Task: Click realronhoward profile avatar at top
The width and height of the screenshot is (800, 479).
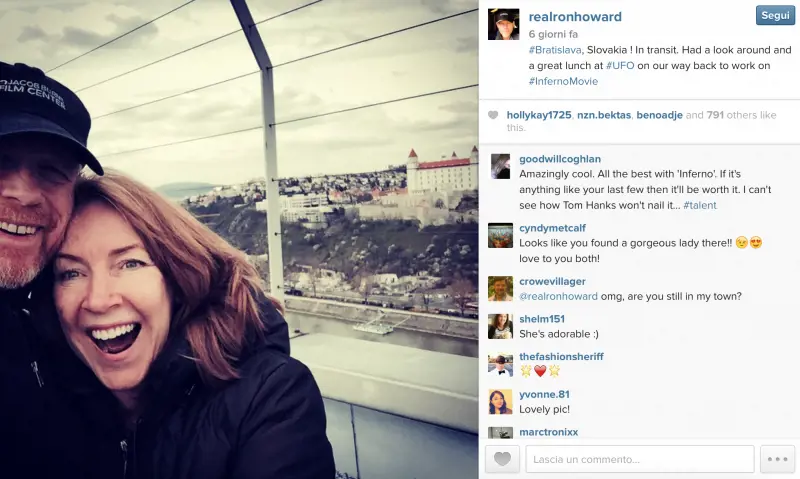Action: pos(503,24)
